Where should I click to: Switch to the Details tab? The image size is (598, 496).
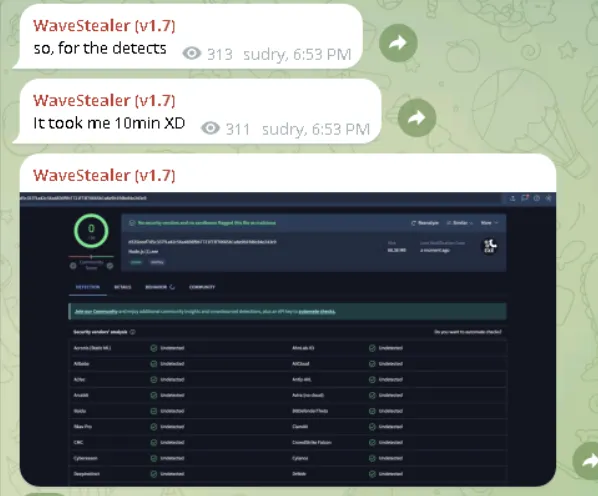pyautogui.click(x=123, y=287)
